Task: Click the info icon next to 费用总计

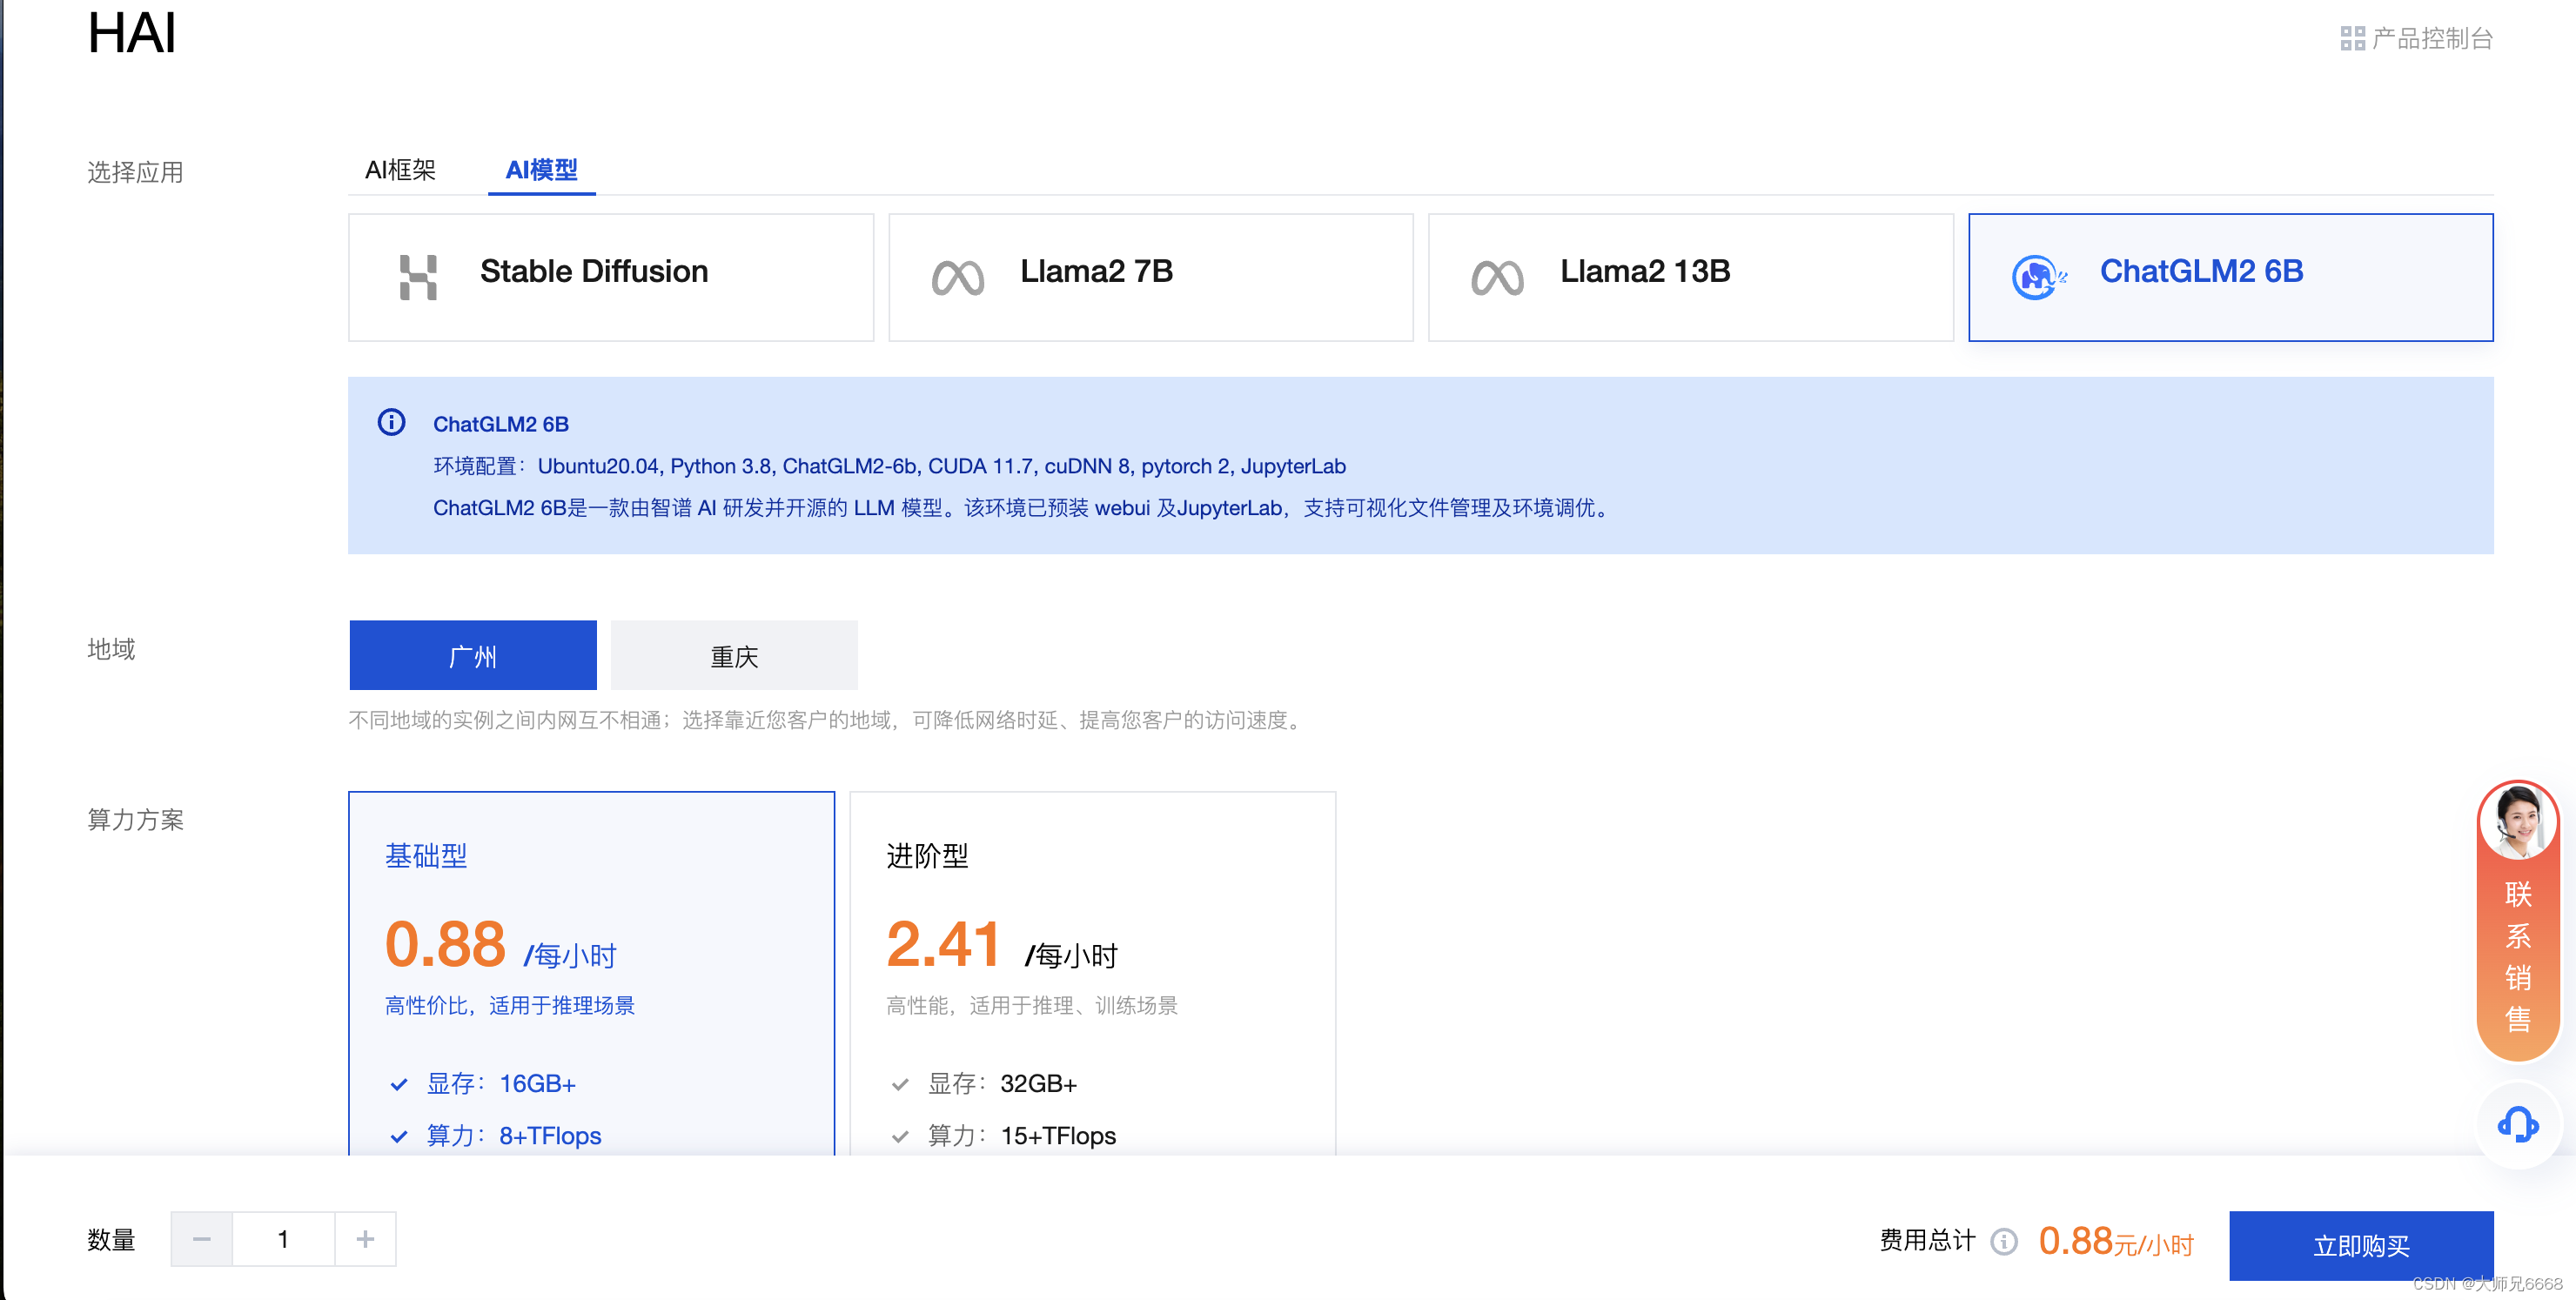Action: click(x=2003, y=1241)
